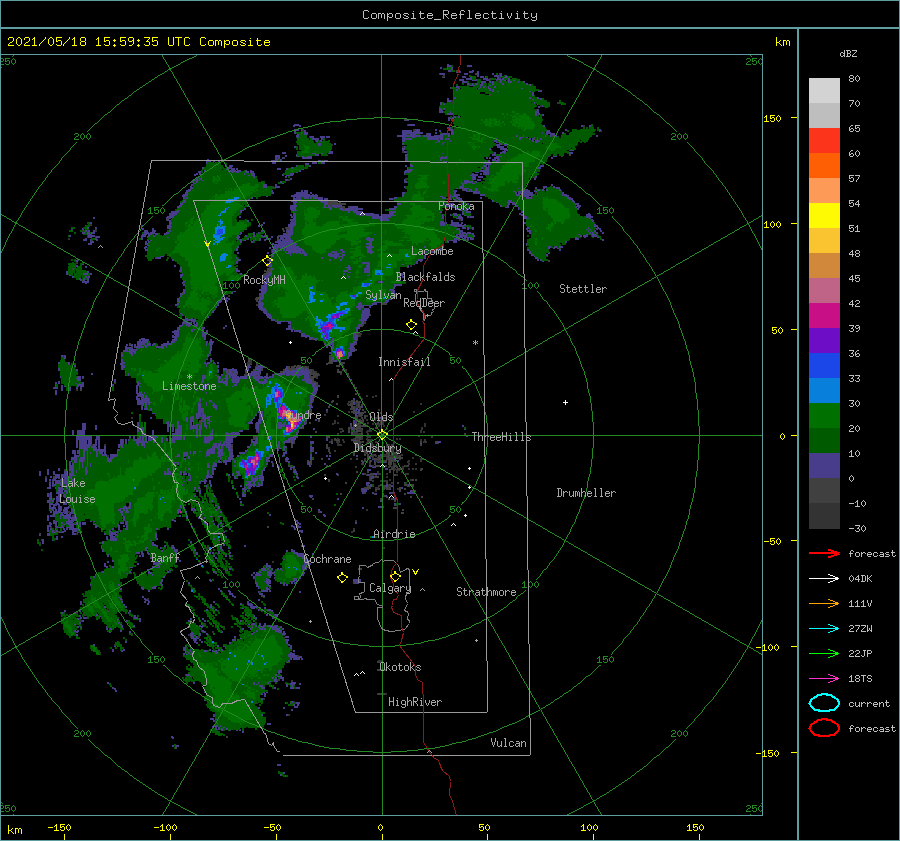Click the HighRiver city label
The height and width of the screenshot is (841, 900).
pyautogui.click(x=415, y=702)
